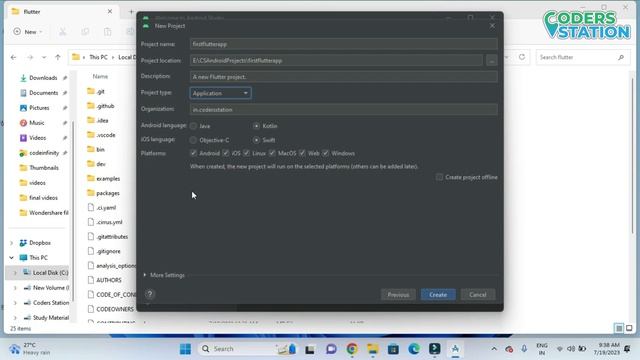Open Documents in quick access
This screenshot has width=640, height=360.
[43, 93]
